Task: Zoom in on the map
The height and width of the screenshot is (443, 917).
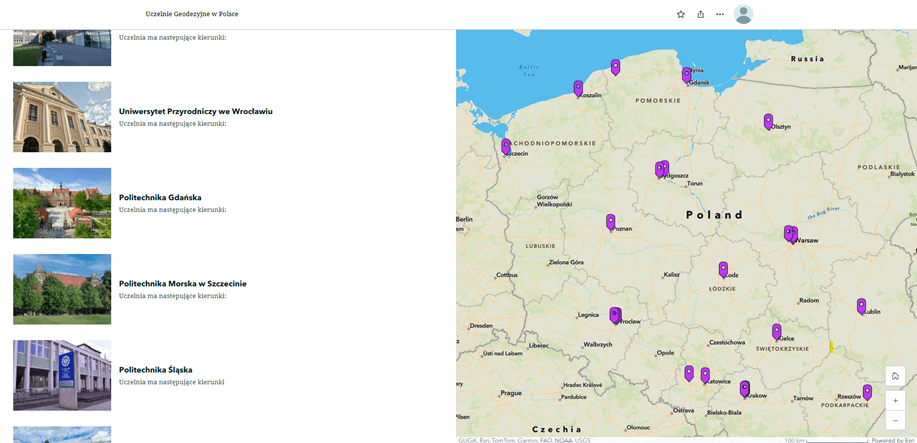Action: [895, 400]
